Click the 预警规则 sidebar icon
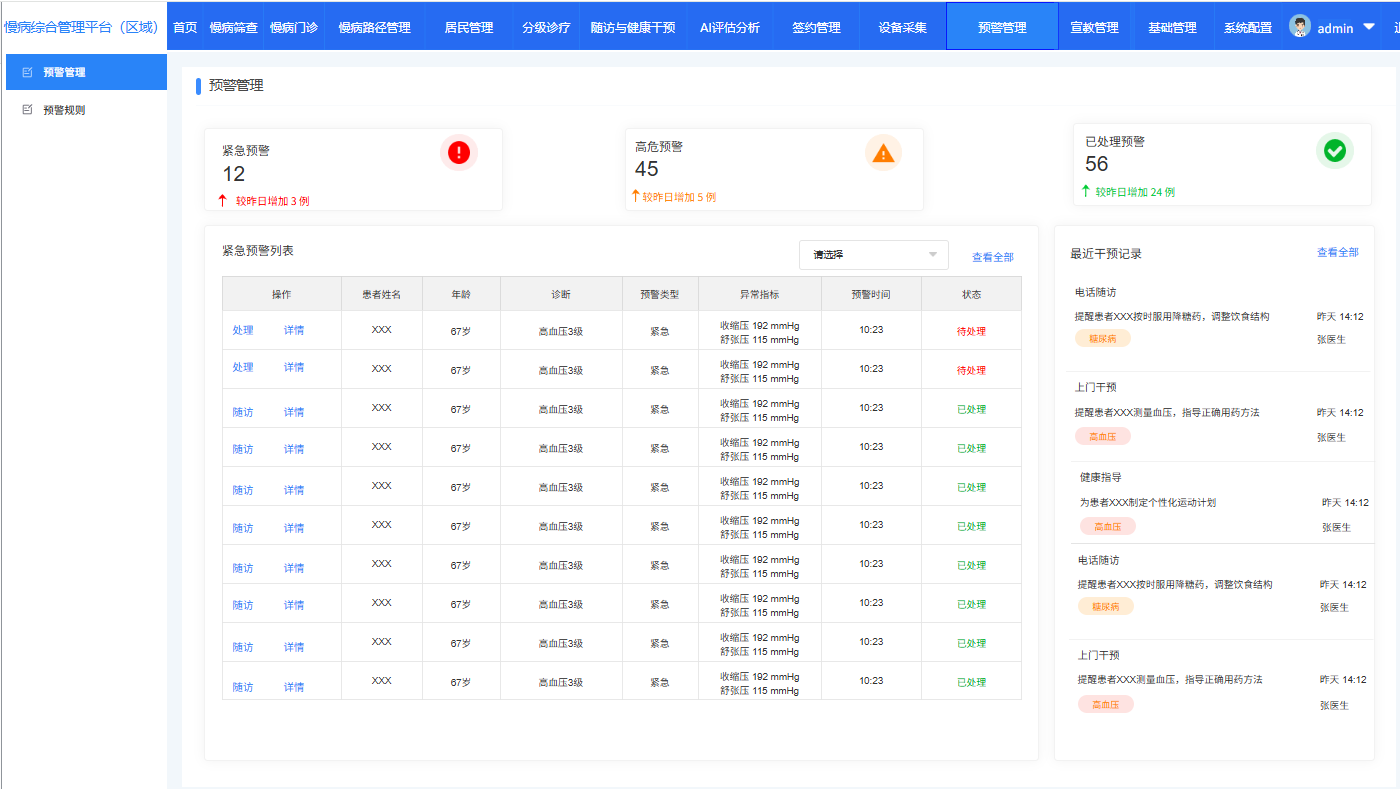1400x789 pixels. [27, 110]
